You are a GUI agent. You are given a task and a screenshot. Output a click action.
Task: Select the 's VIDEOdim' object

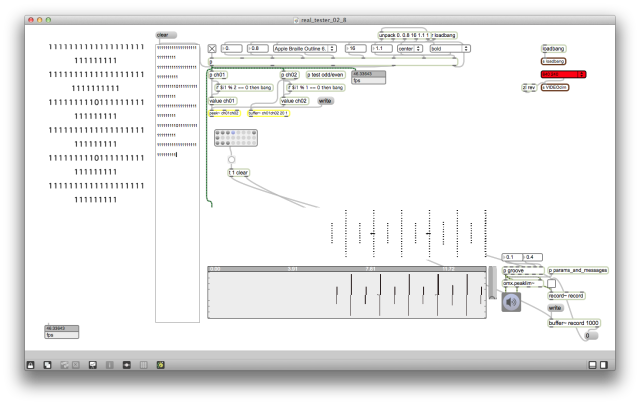[x=555, y=87]
